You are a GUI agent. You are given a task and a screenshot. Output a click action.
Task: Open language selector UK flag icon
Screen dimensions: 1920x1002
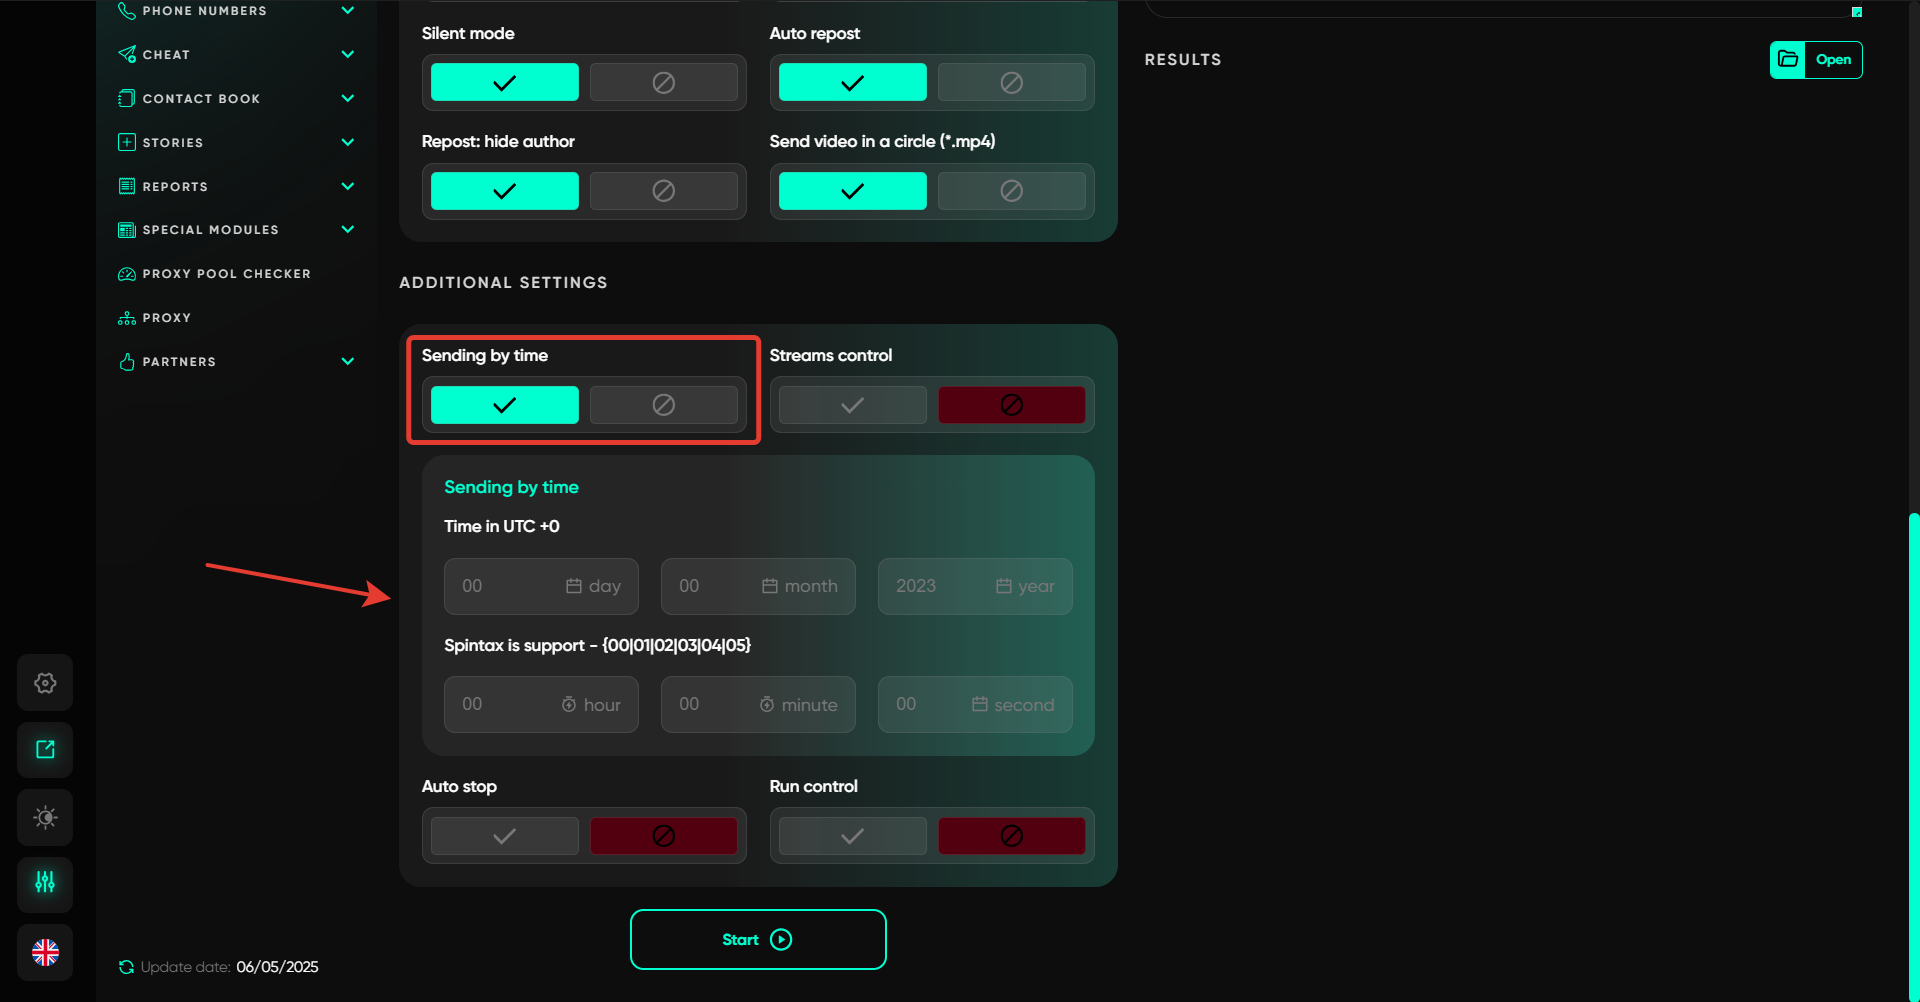[45, 952]
